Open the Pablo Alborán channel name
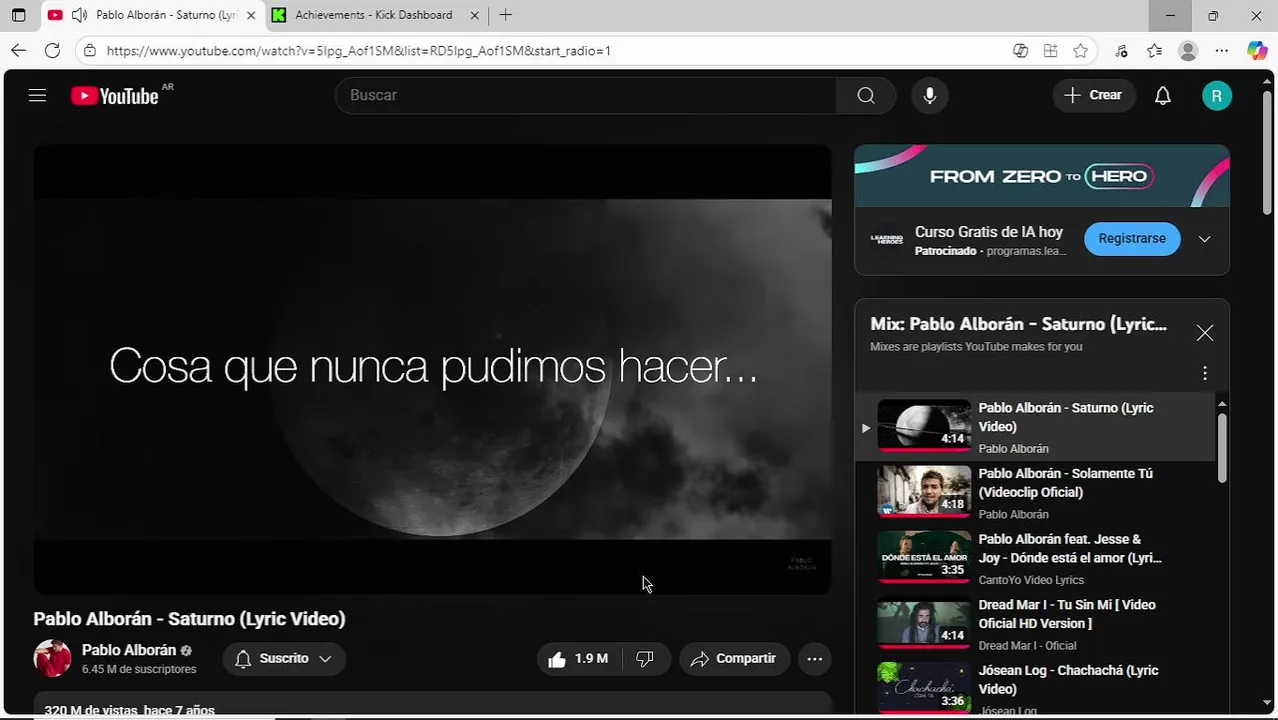1278x720 pixels. (129, 650)
